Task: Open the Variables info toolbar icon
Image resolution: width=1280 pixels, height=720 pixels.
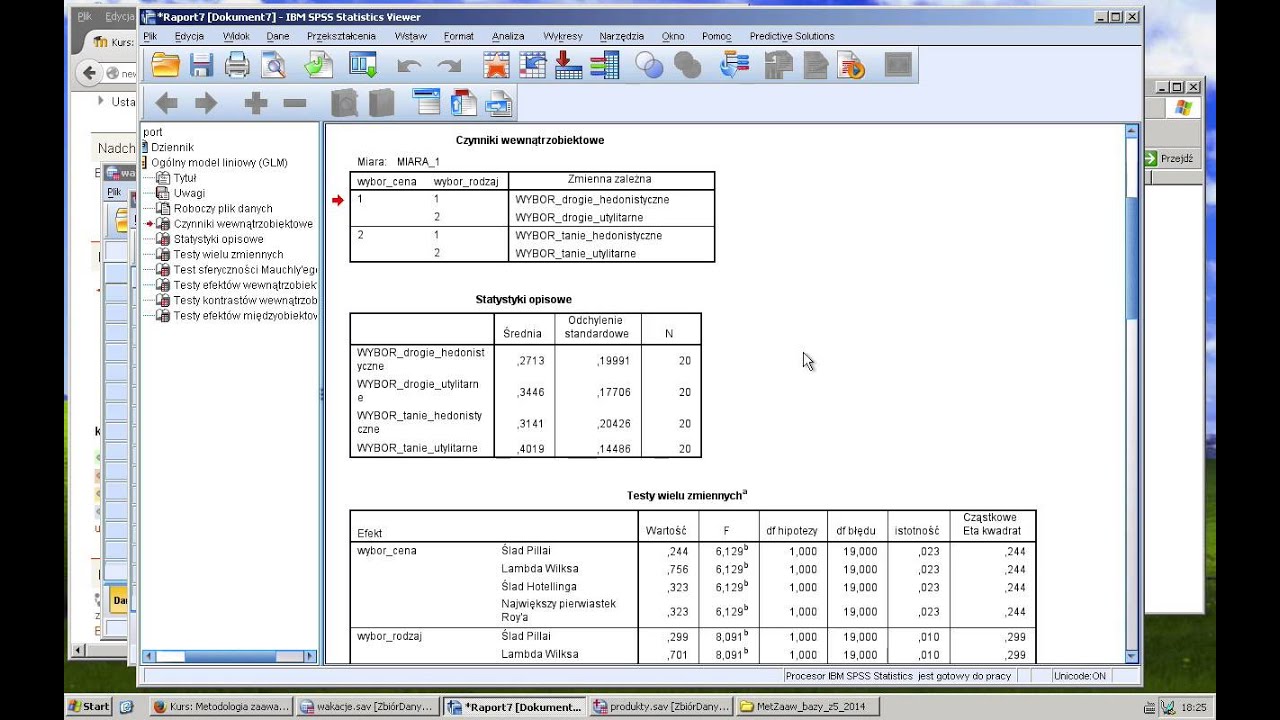Action: [x=604, y=66]
